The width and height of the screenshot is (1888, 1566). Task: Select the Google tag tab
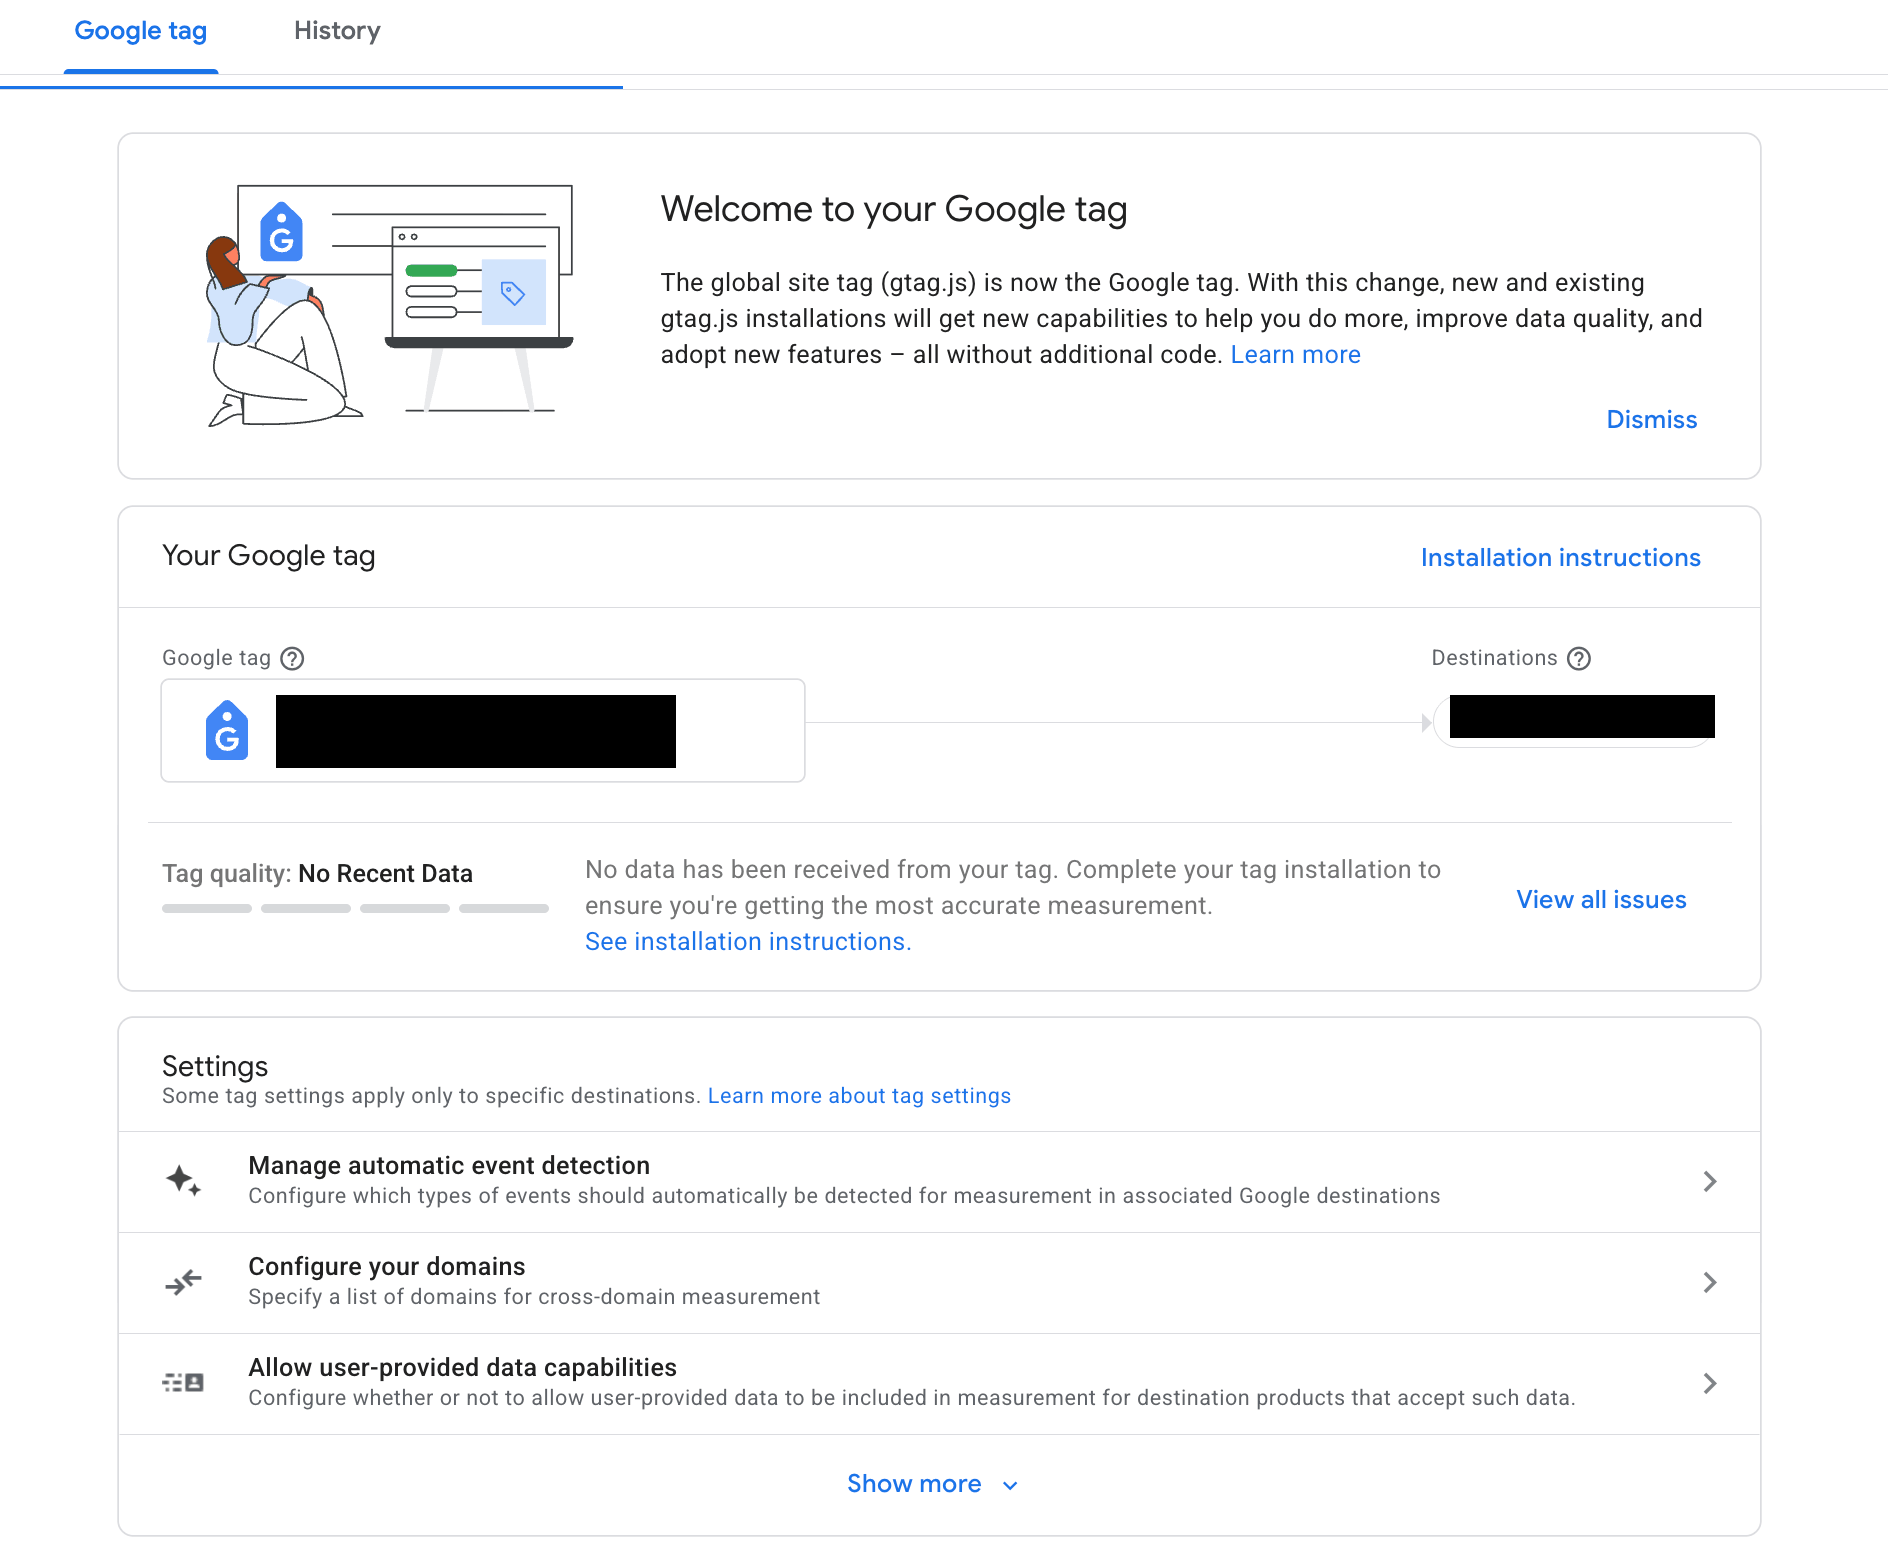pyautogui.click(x=141, y=31)
